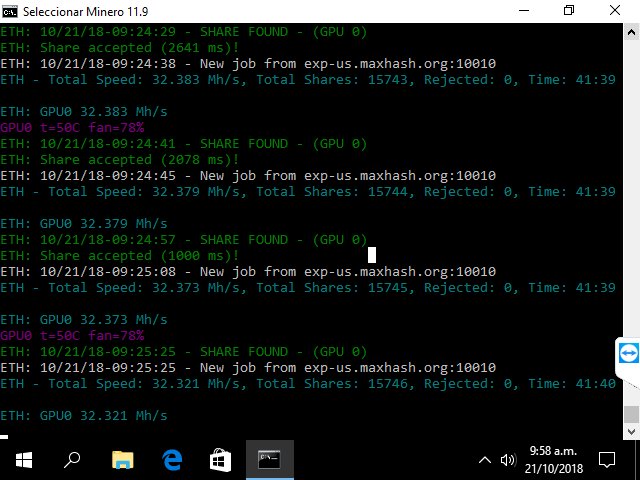Screen dimensions: 640x480
Task: Click the 'ETH: GPU0 32.379 Mh/s' line
Action: pos(84,224)
